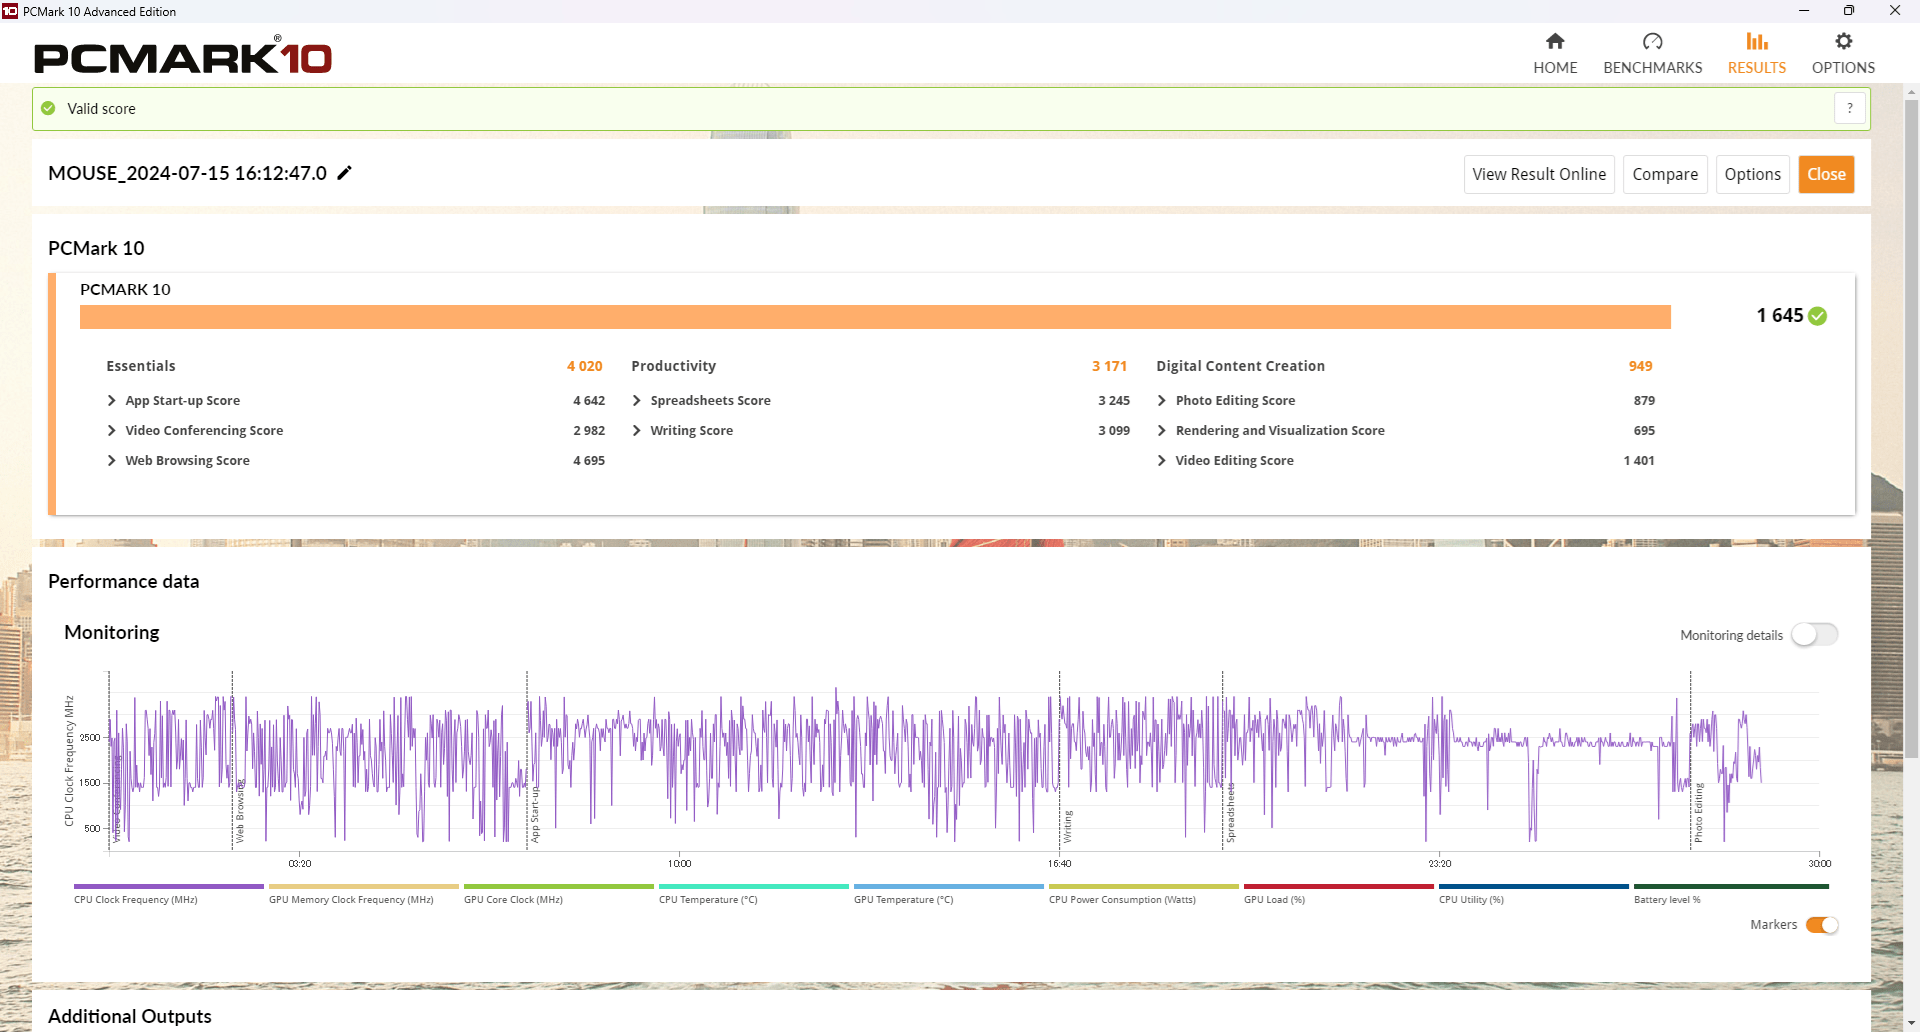Image resolution: width=1920 pixels, height=1032 pixels.
Task: Toggle GPU Load legend series
Action: pos(1338,893)
